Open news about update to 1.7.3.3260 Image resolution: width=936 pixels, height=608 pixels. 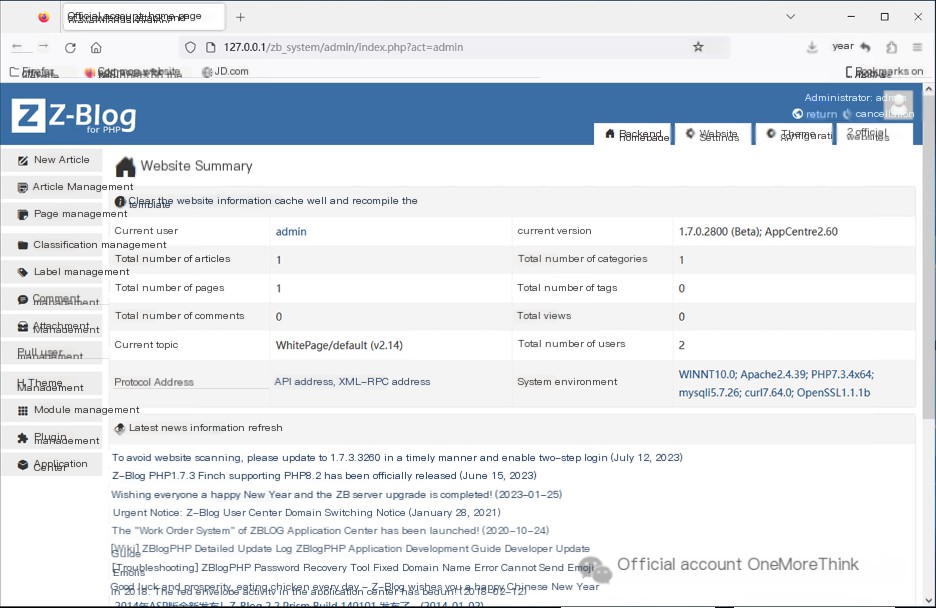pyautogui.click(x=397, y=458)
